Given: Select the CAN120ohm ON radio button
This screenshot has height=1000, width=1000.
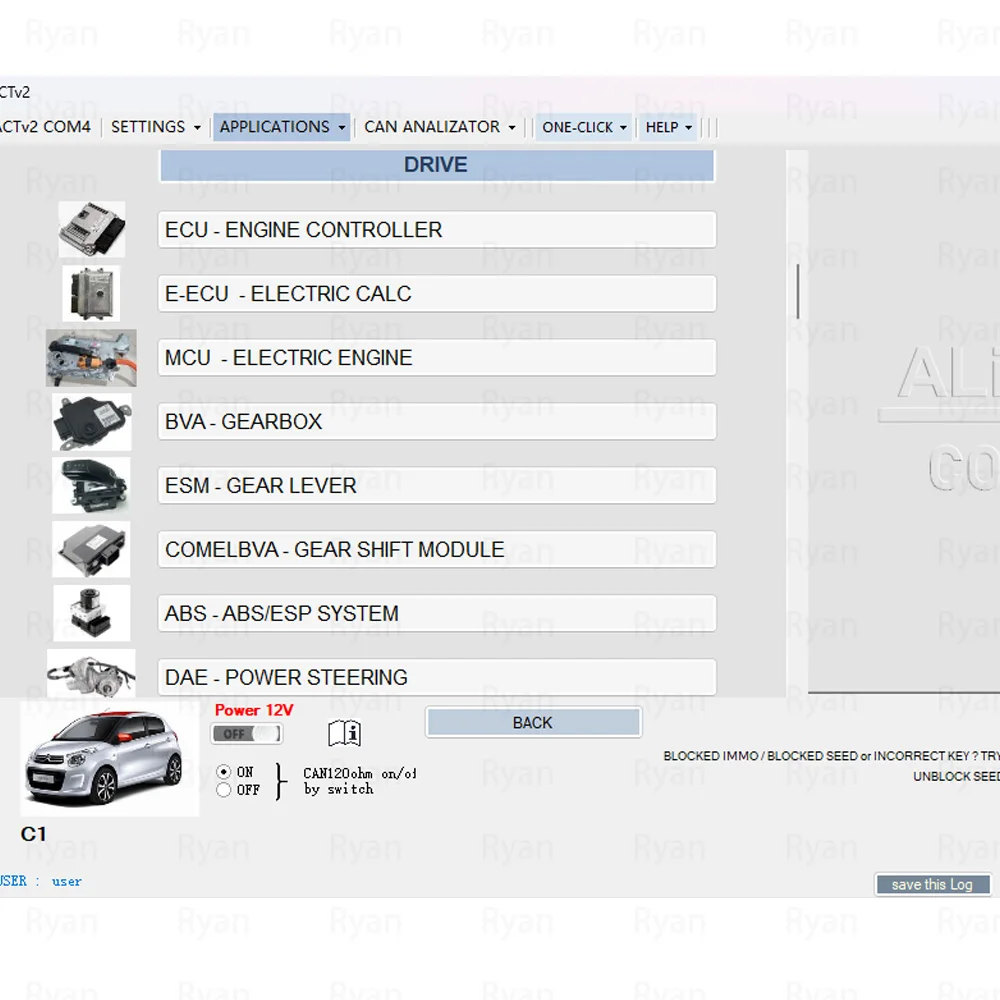Looking at the screenshot, I should point(224,772).
